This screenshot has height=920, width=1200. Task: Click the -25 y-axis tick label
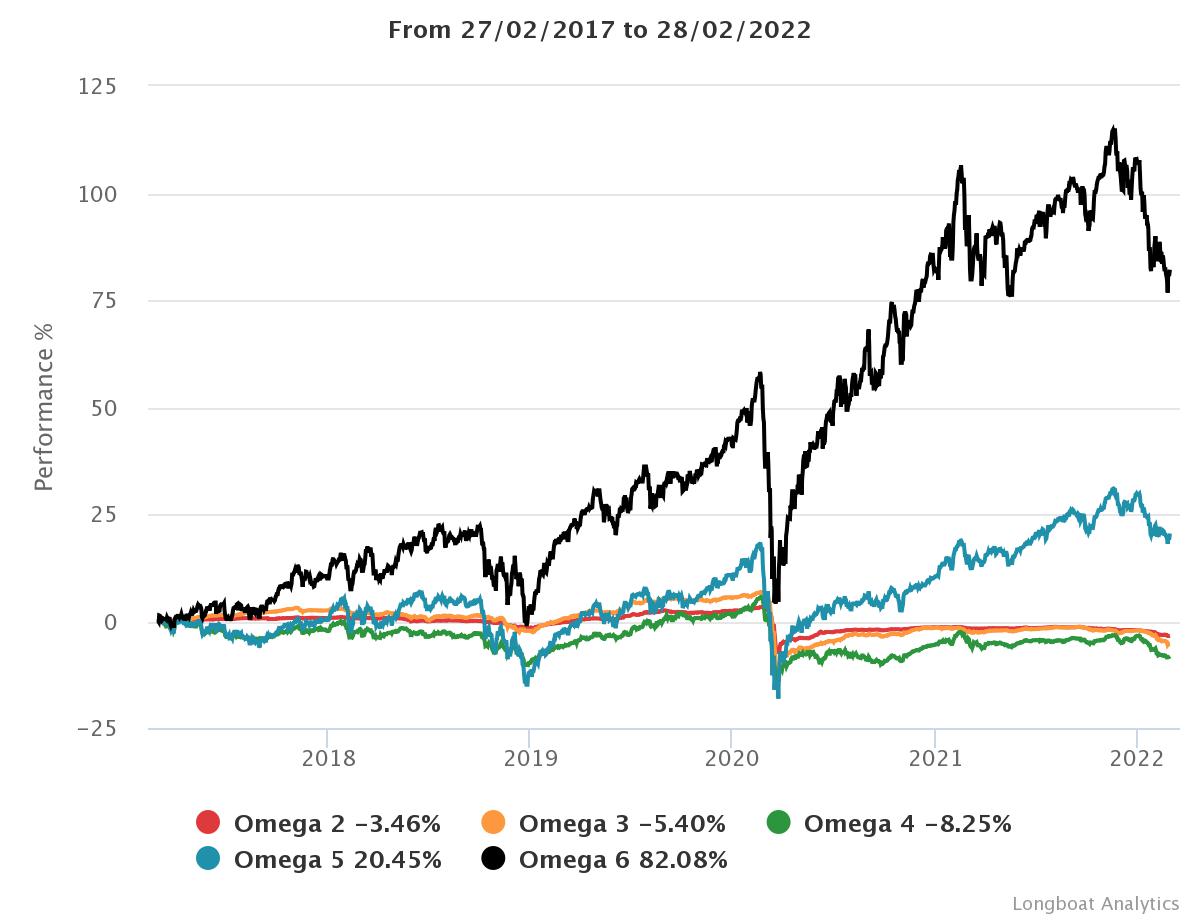97,729
